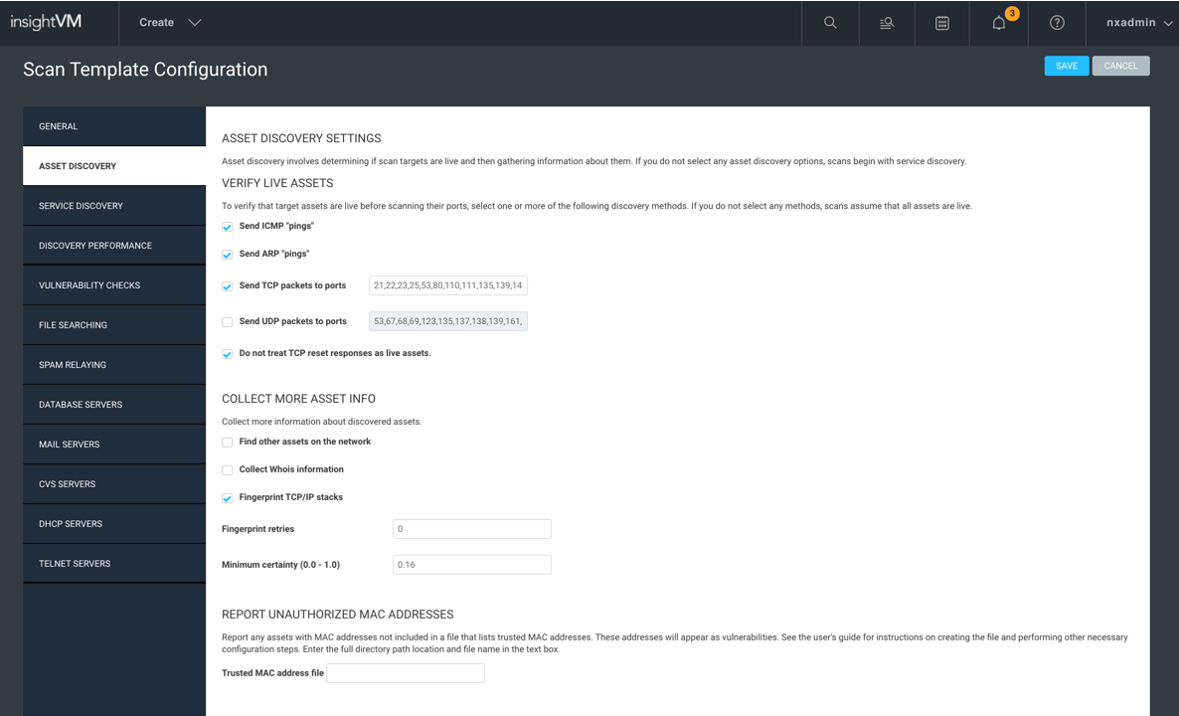
Task: Click the Save button
Action: (x=1066, y=66)
